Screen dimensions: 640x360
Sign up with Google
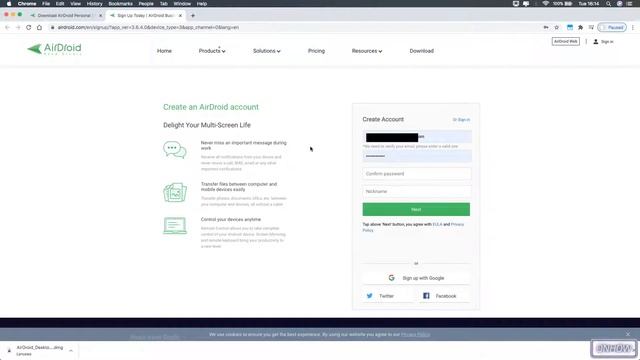[416, 278]
